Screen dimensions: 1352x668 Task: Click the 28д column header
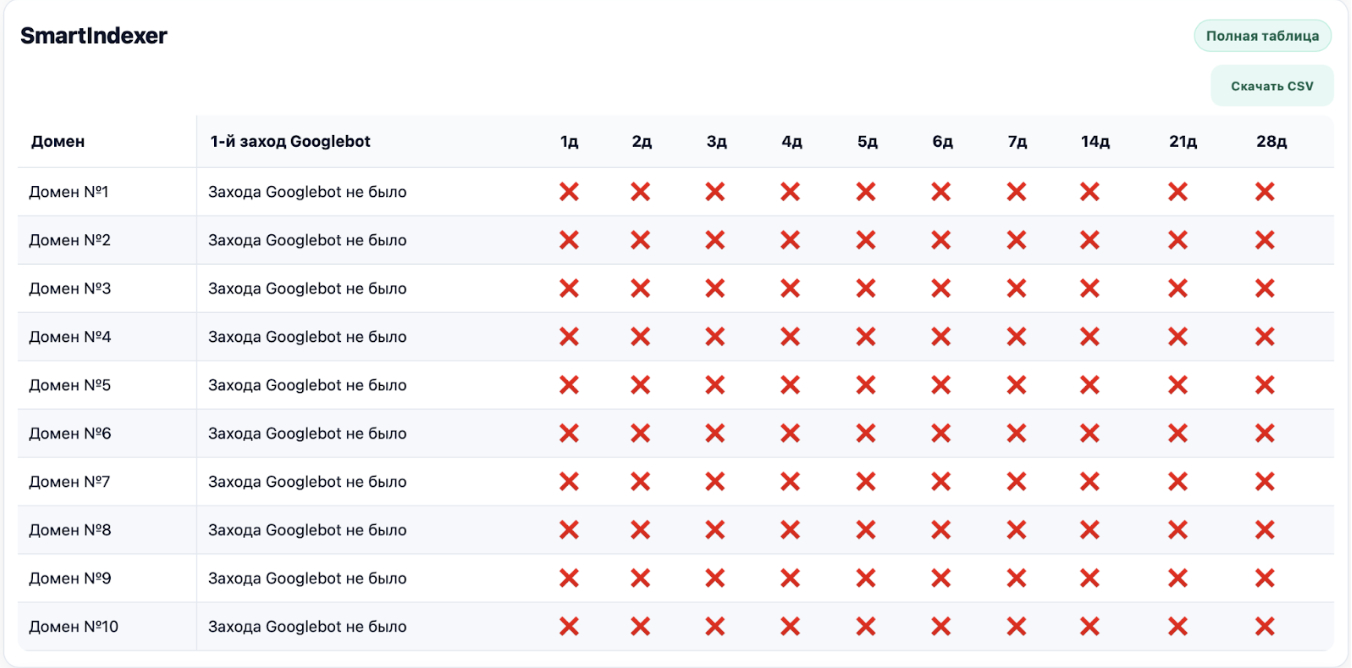[x=1271, y=142]
